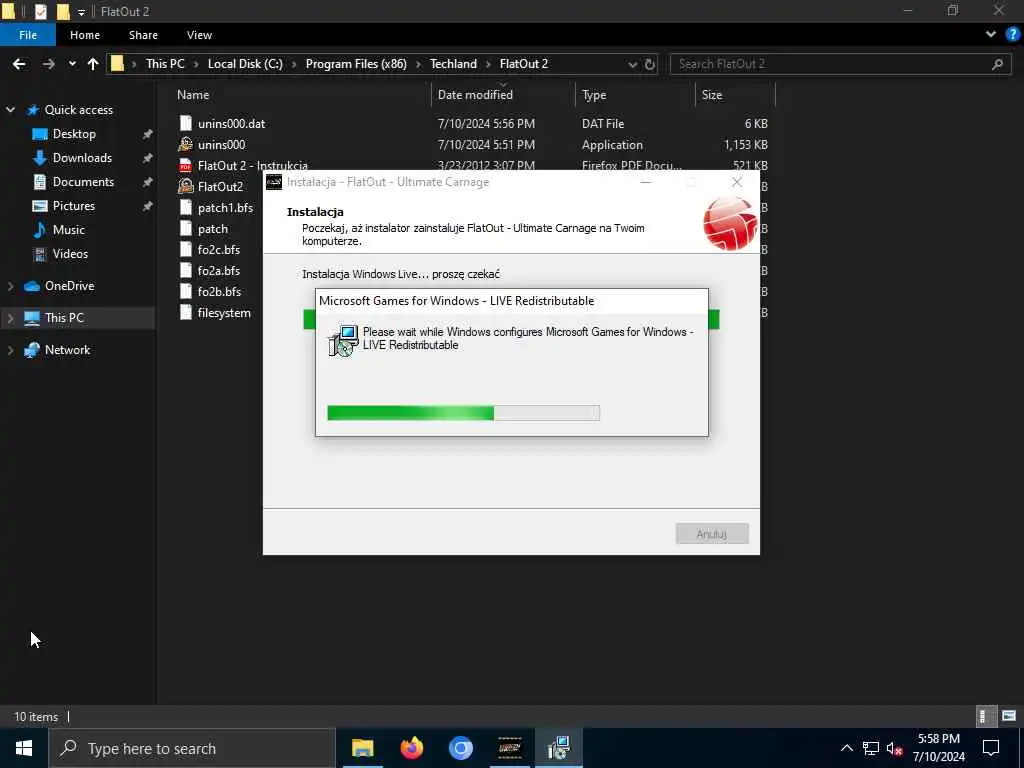This screenshot has height=768, width=1024.
Task: Select the fo2b.bfs file
Action: tap(219, 291)
